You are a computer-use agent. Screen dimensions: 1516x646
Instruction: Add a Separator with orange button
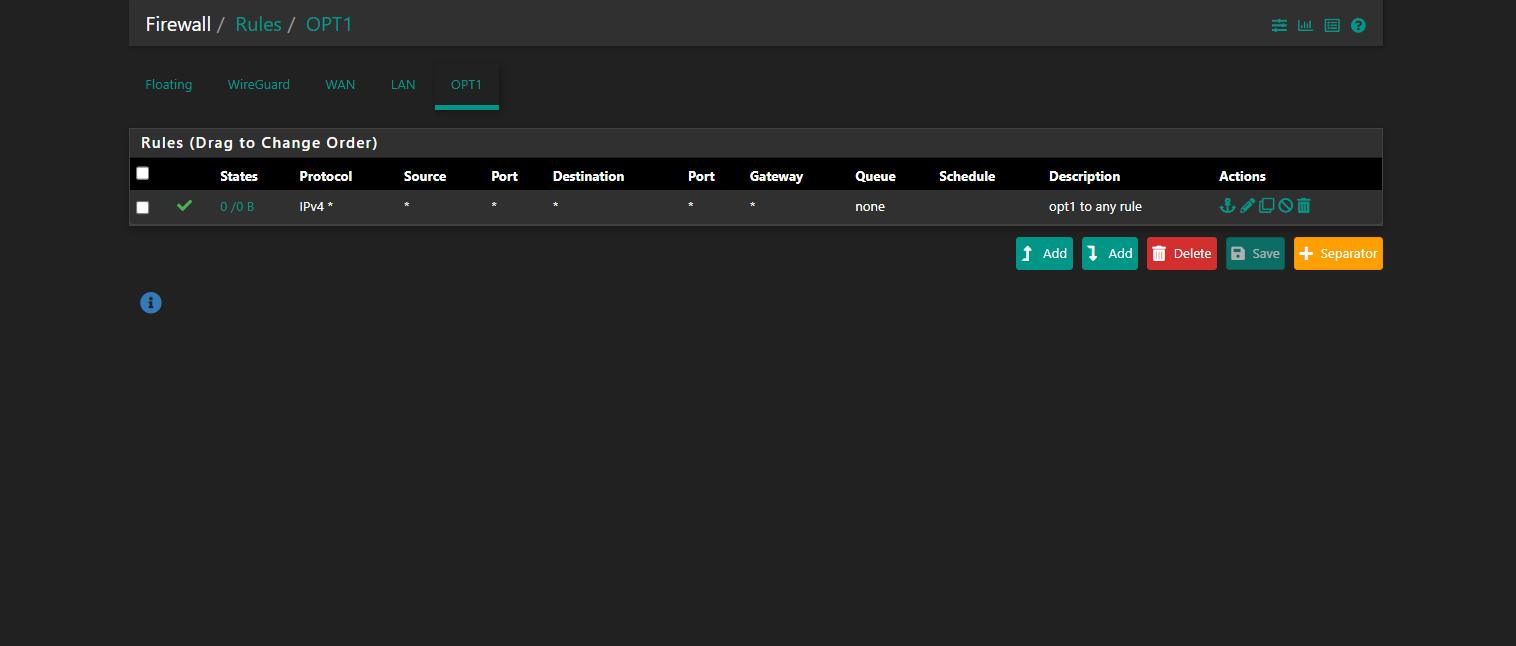click(x=1338, y=254)
